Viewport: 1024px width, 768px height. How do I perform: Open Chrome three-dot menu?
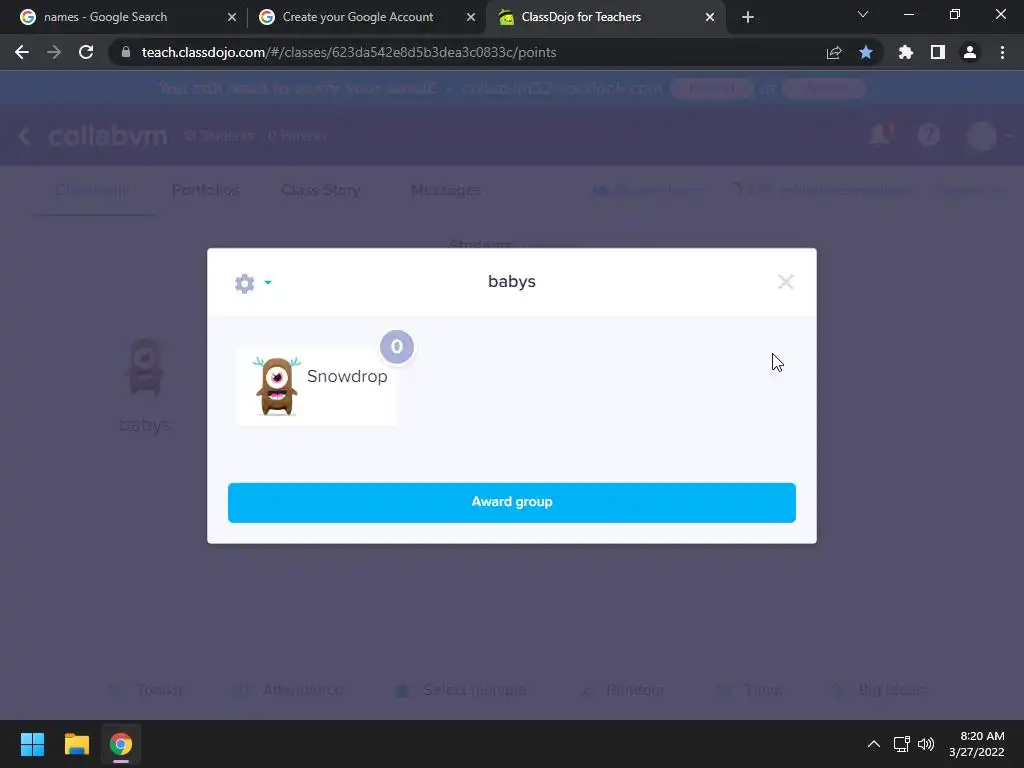(1002, 52)
